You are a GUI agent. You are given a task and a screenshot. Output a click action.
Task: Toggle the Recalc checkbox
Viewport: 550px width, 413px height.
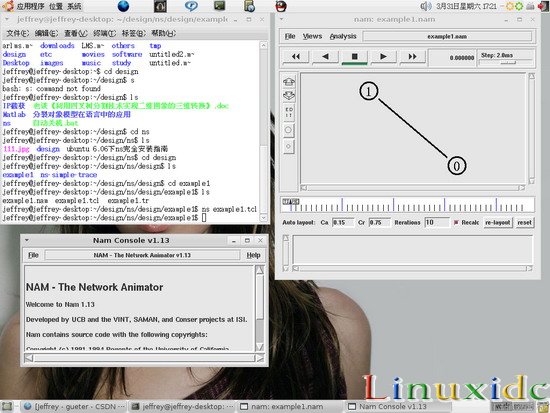click(x=456, y=222)
